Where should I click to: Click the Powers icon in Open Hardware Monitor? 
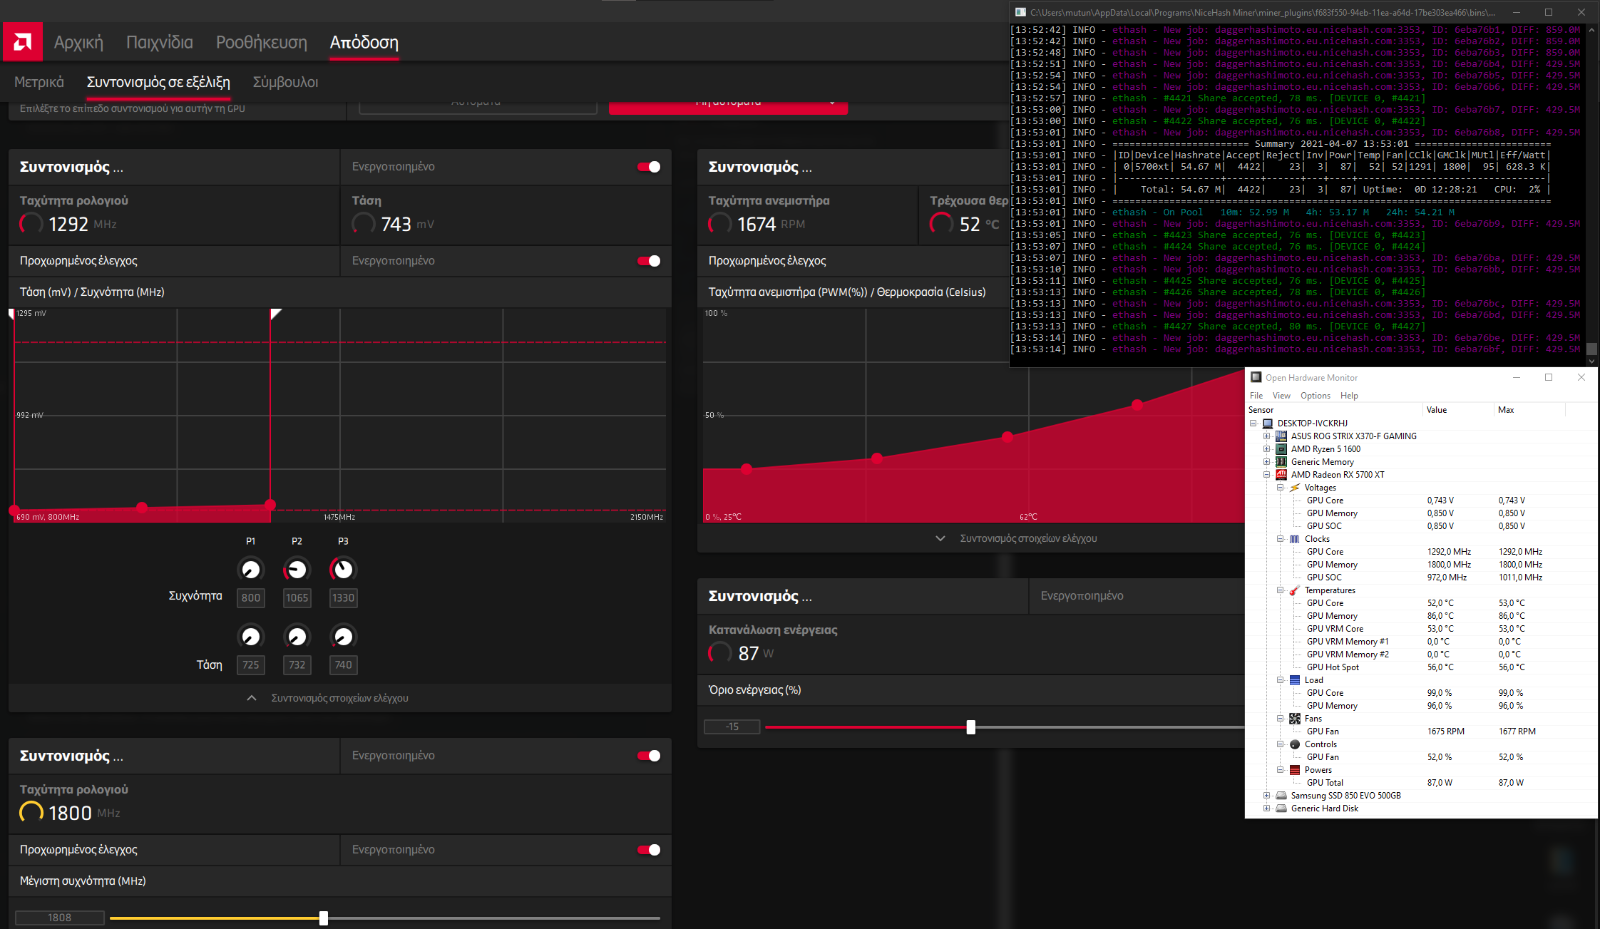coord(1294,770)
